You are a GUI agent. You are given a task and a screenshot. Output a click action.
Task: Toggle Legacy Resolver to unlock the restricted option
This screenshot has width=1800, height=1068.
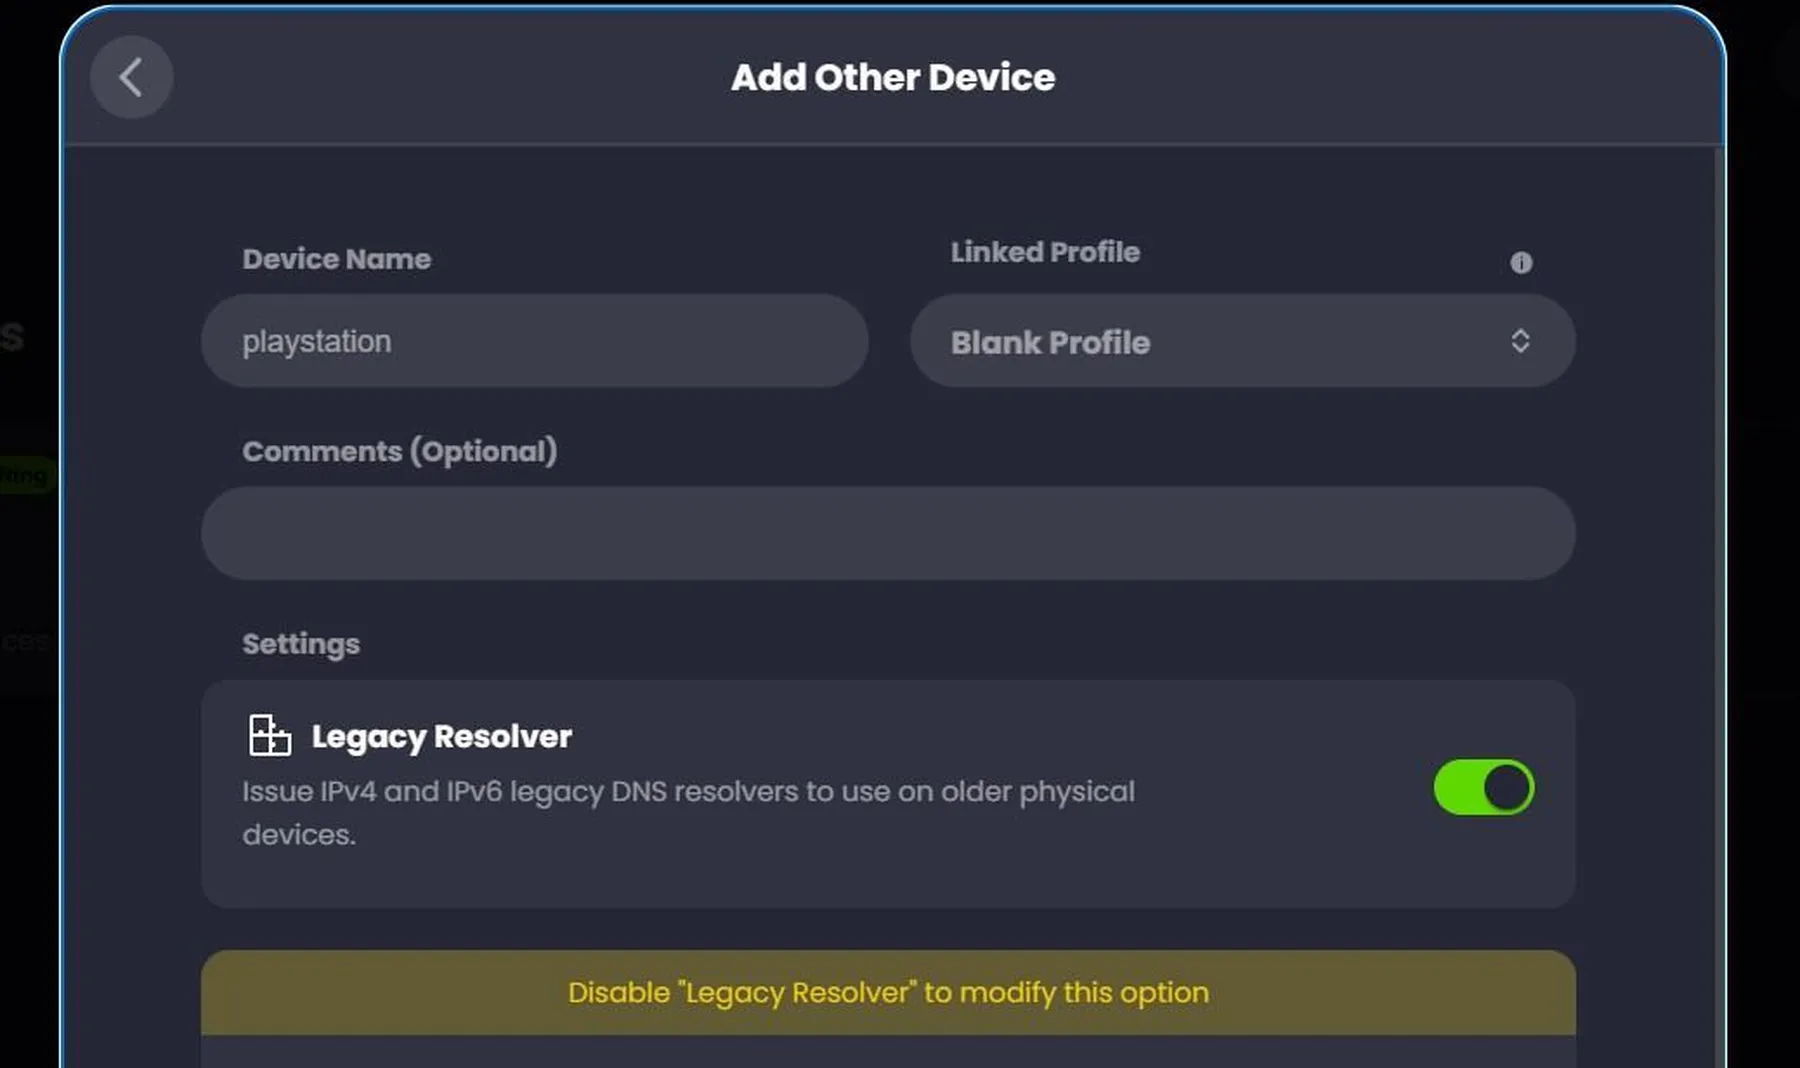1483,787
